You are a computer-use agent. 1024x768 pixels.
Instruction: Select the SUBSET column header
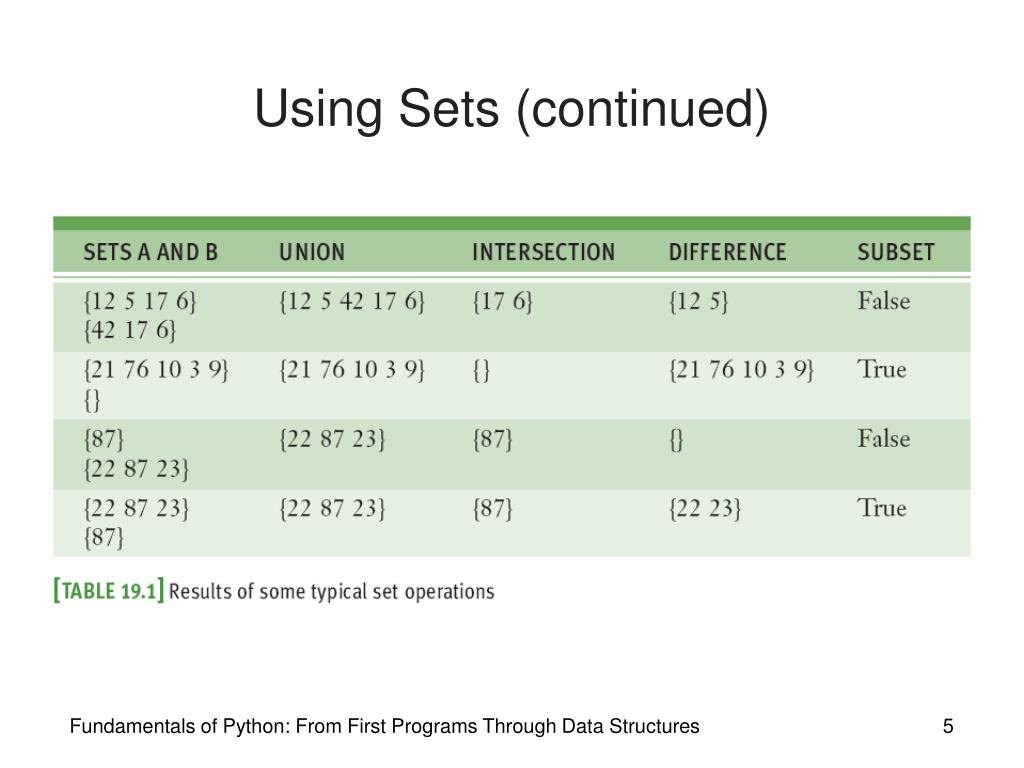point(895,252)
